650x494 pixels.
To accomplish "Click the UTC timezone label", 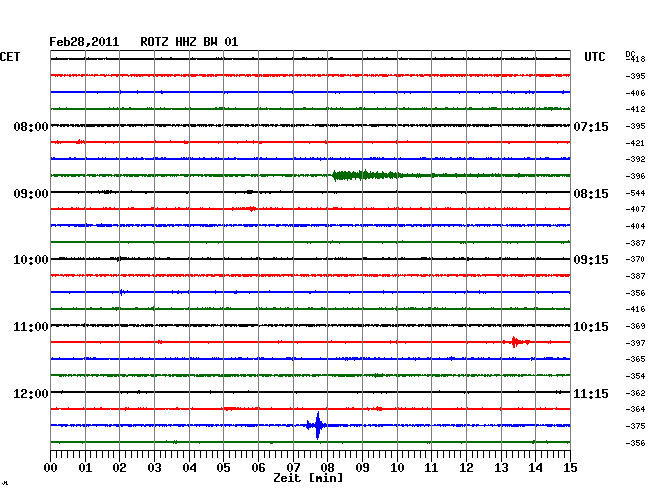I will [594, 57].
